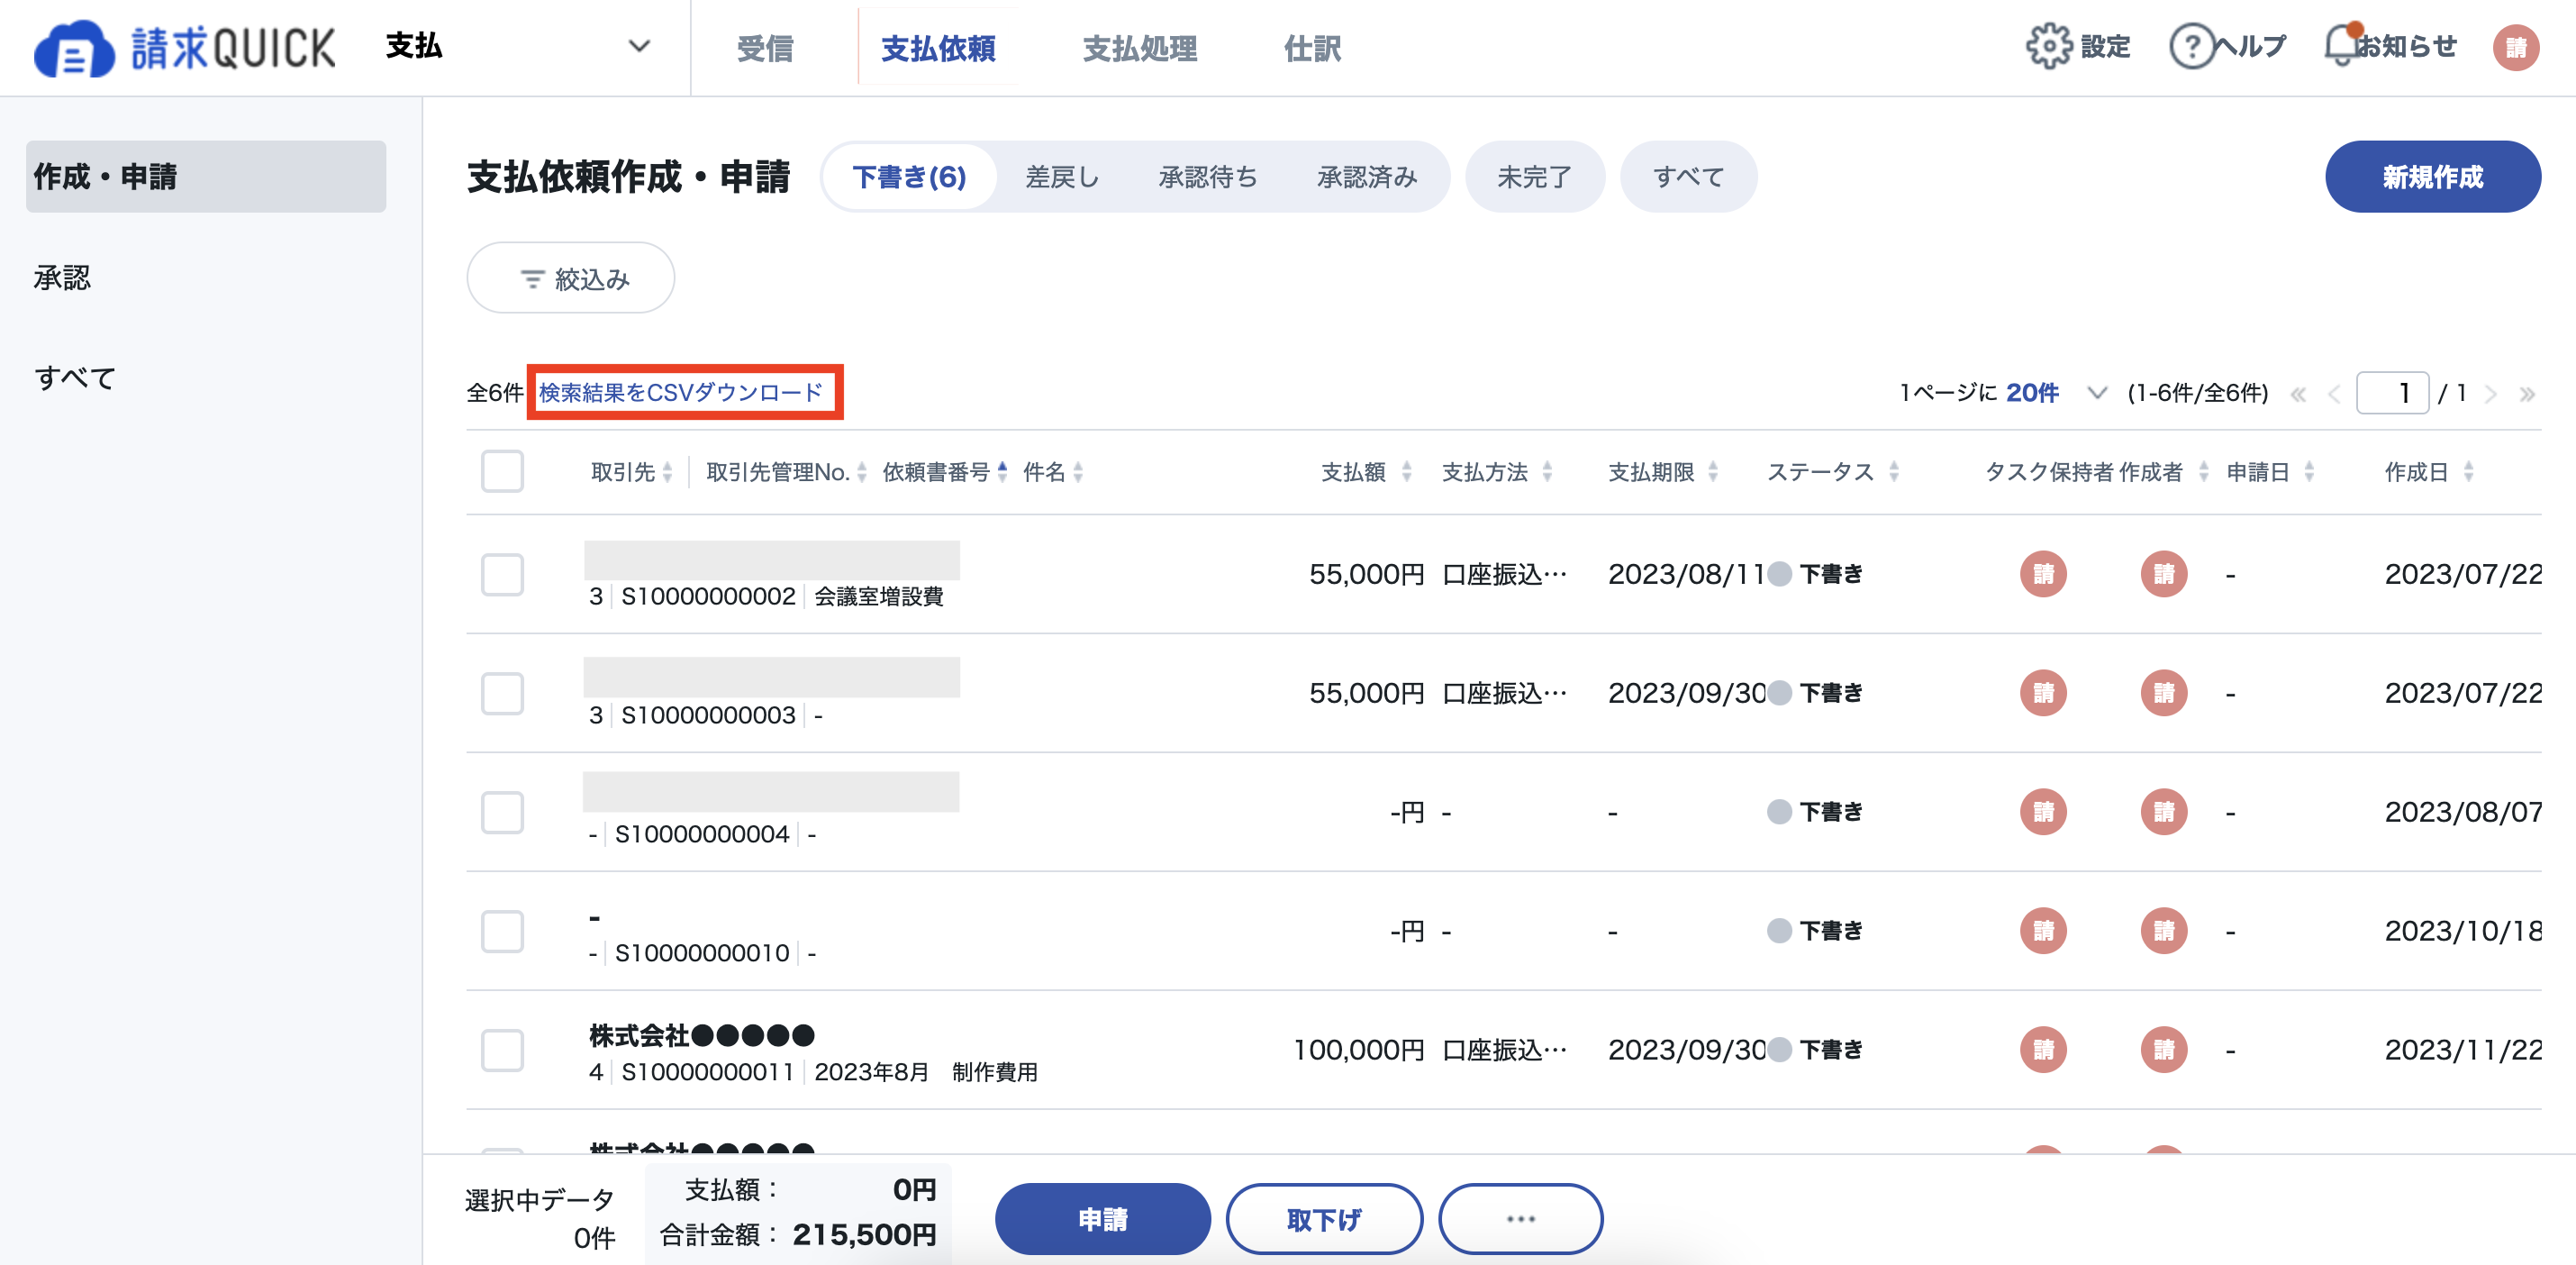This screenshot has height=1265, width=2576.
Task: Click the filter icon in 絞込み button
Action: click(532, 279)
